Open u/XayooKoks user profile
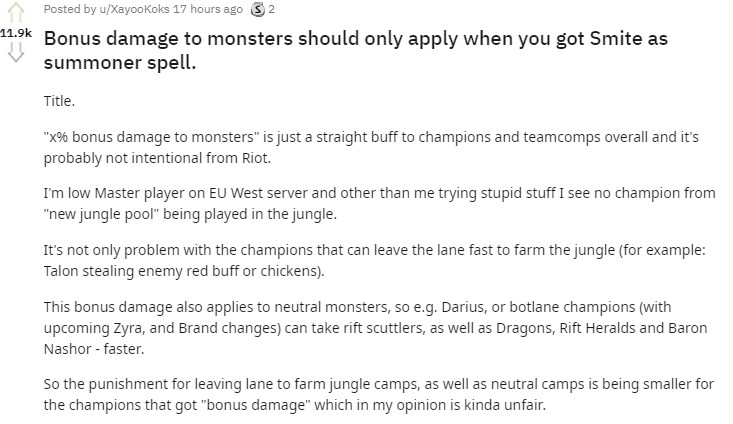The width and height of the screenshot is (733, 424). click(131, 10)
